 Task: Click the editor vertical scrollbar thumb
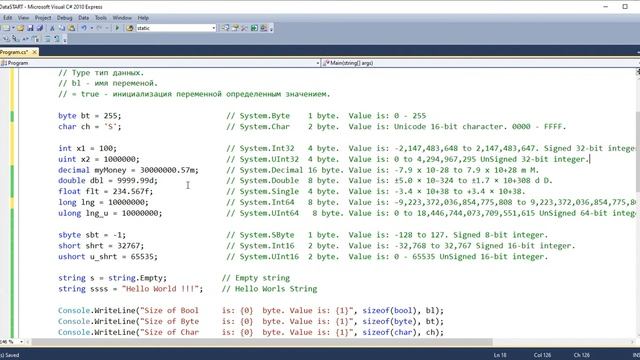coord(637,151)
